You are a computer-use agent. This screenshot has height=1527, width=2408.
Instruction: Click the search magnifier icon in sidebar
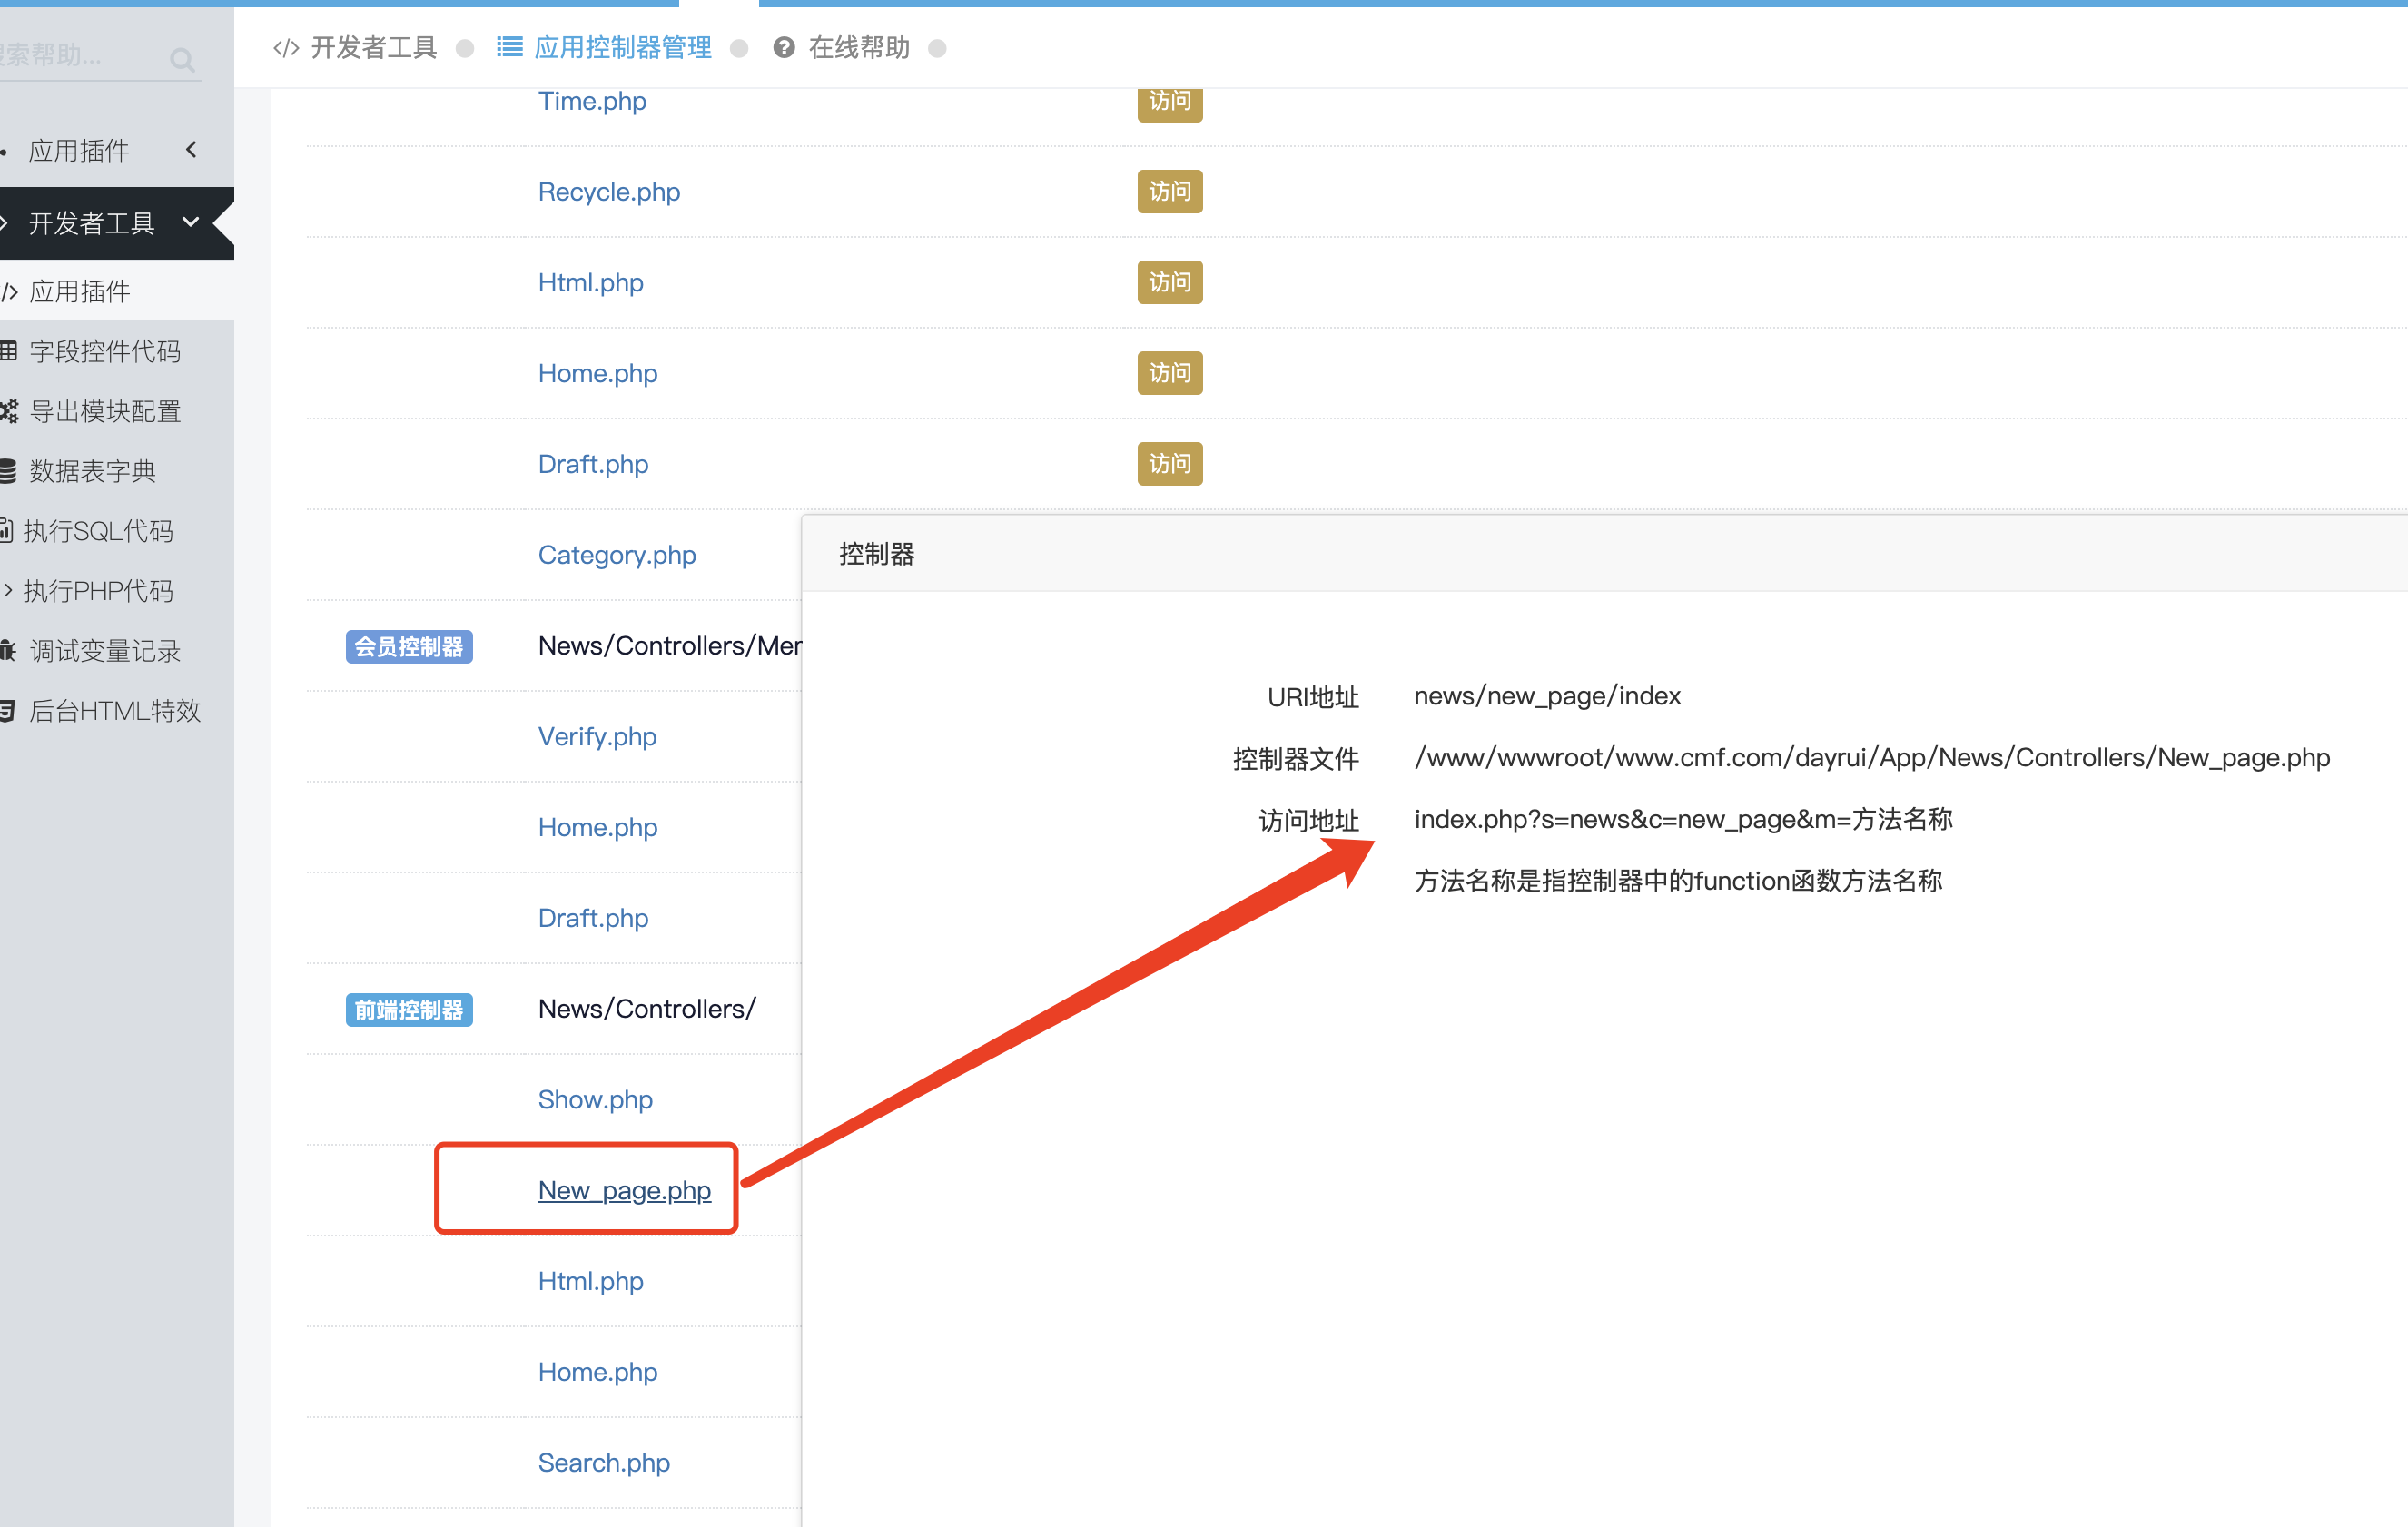(x=182, y=61)
